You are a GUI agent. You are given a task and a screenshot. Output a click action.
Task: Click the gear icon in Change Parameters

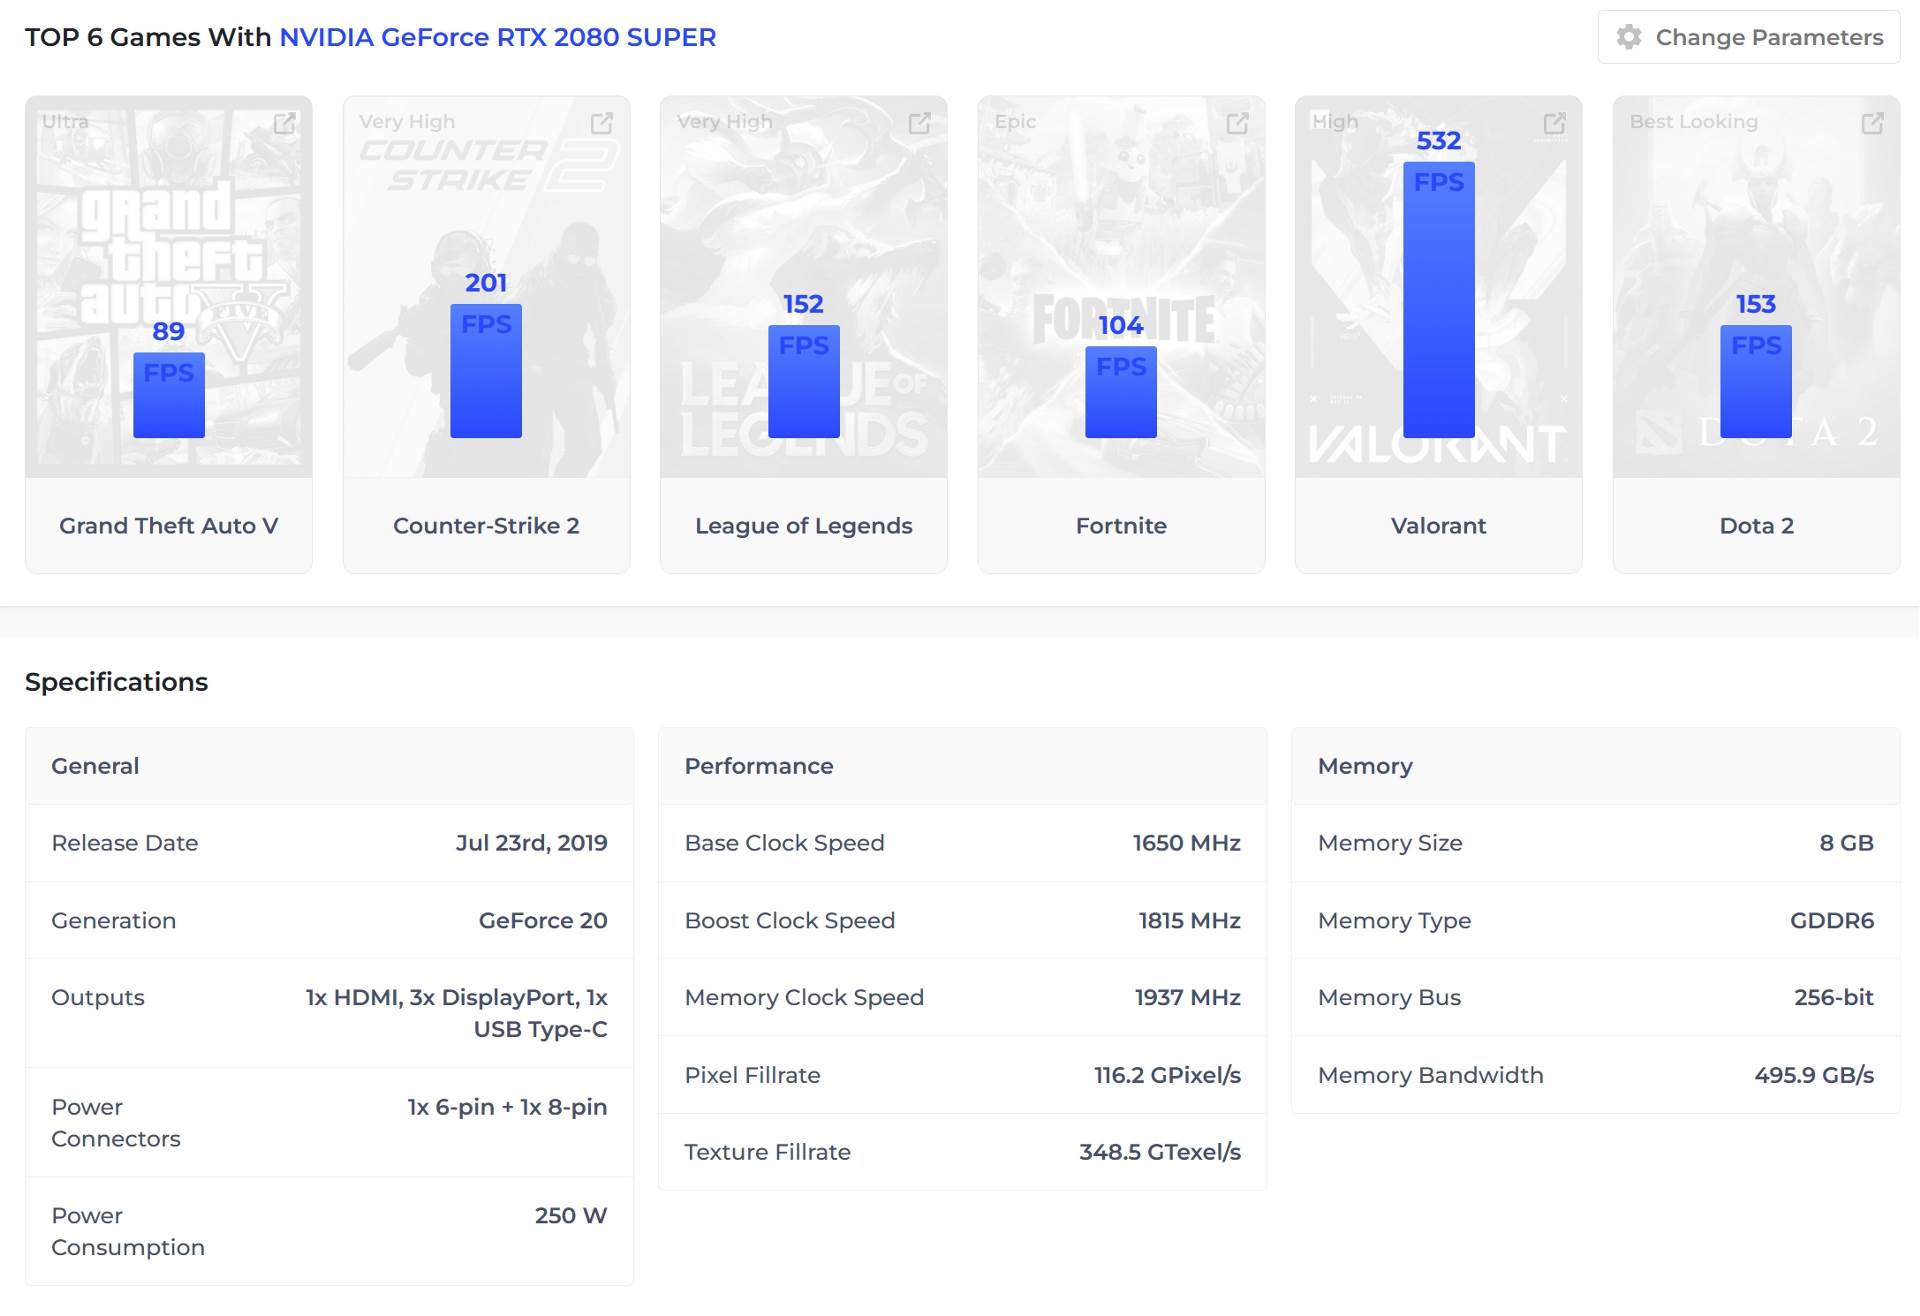[1629, 37]
